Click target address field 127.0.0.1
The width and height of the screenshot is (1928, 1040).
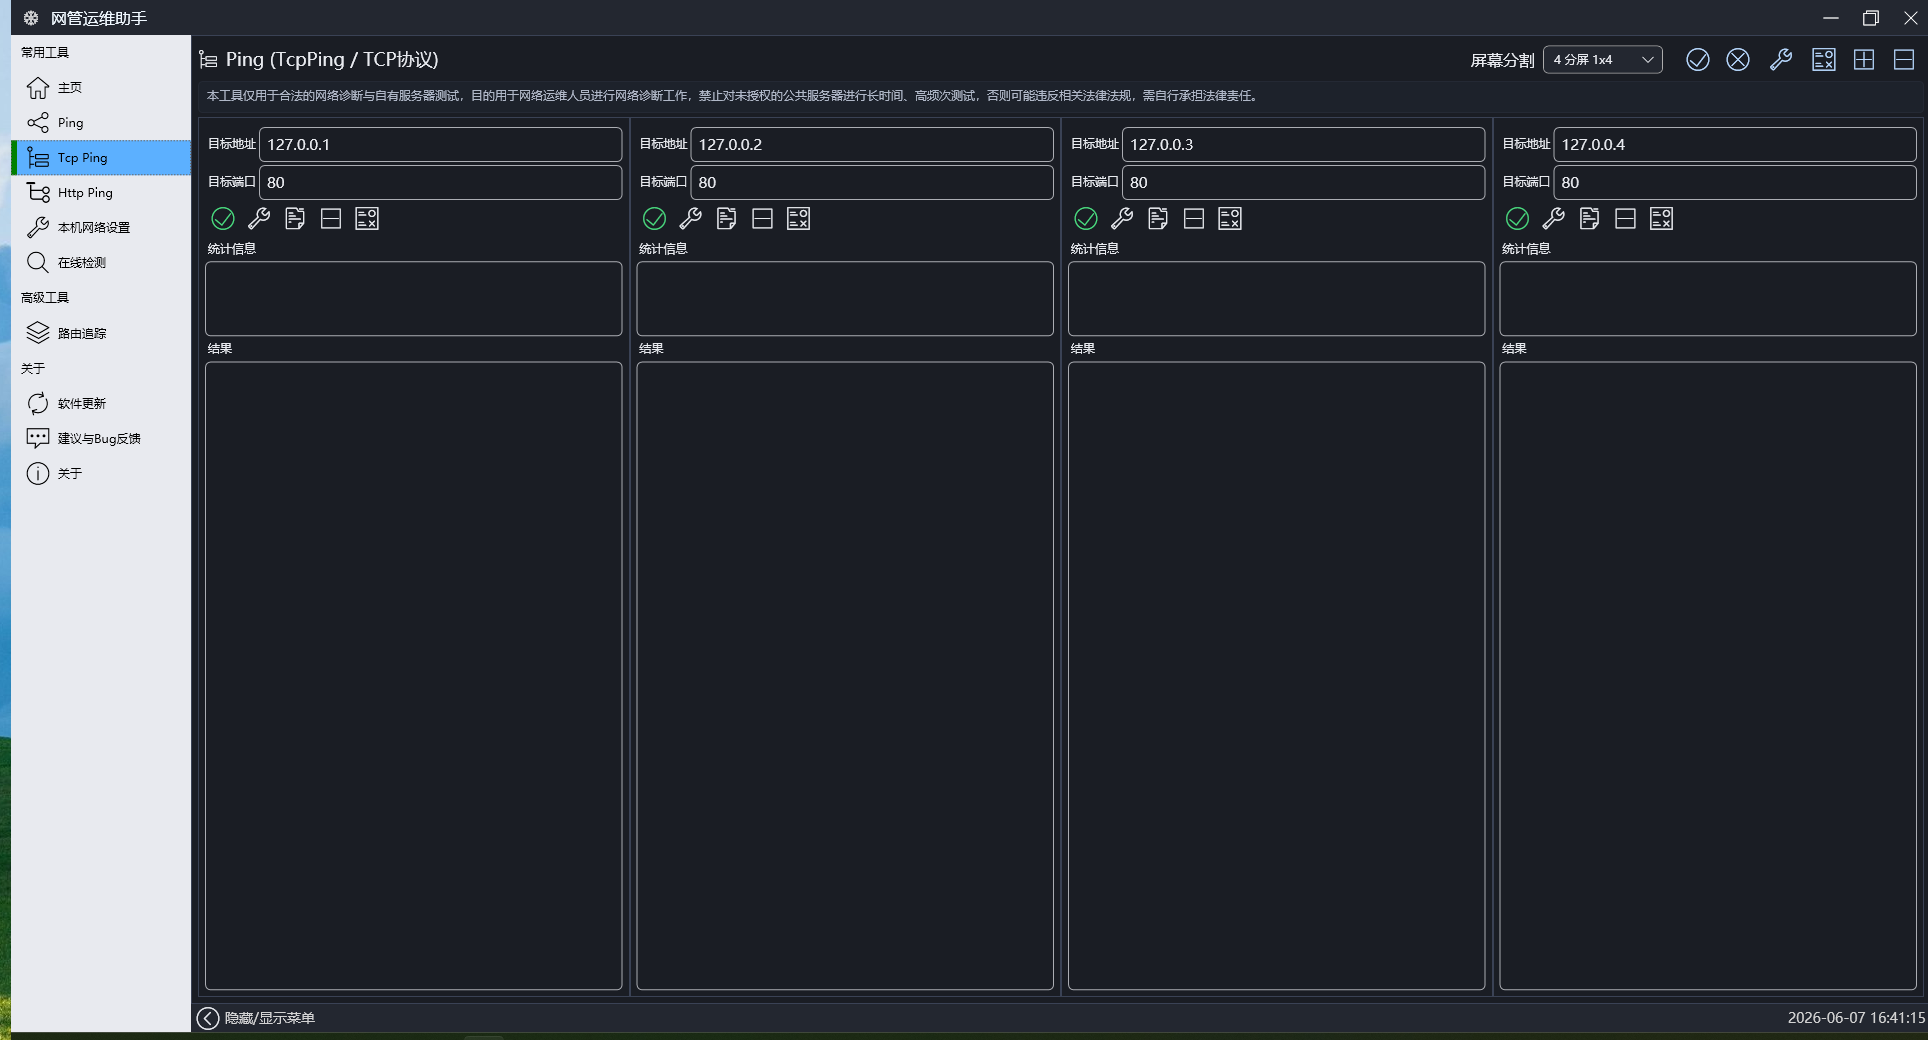tap(440, 144)
